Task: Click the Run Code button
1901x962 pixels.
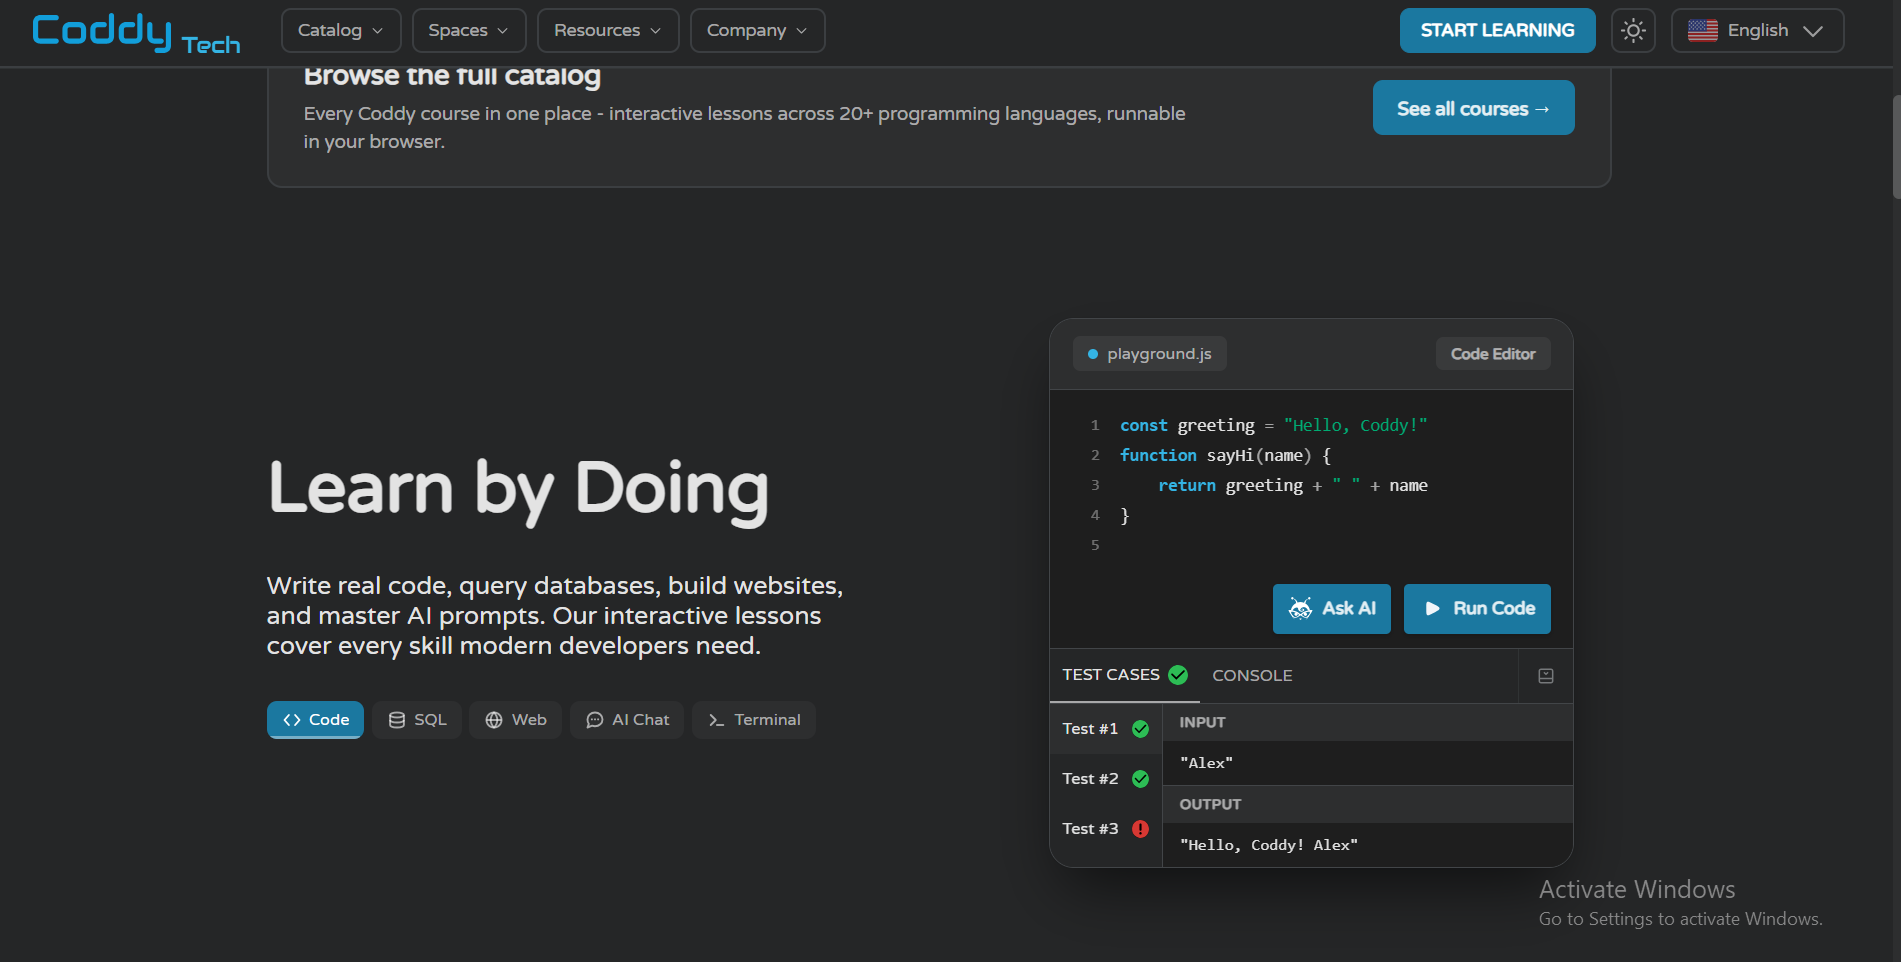Action: click(x=1477, y=608)
